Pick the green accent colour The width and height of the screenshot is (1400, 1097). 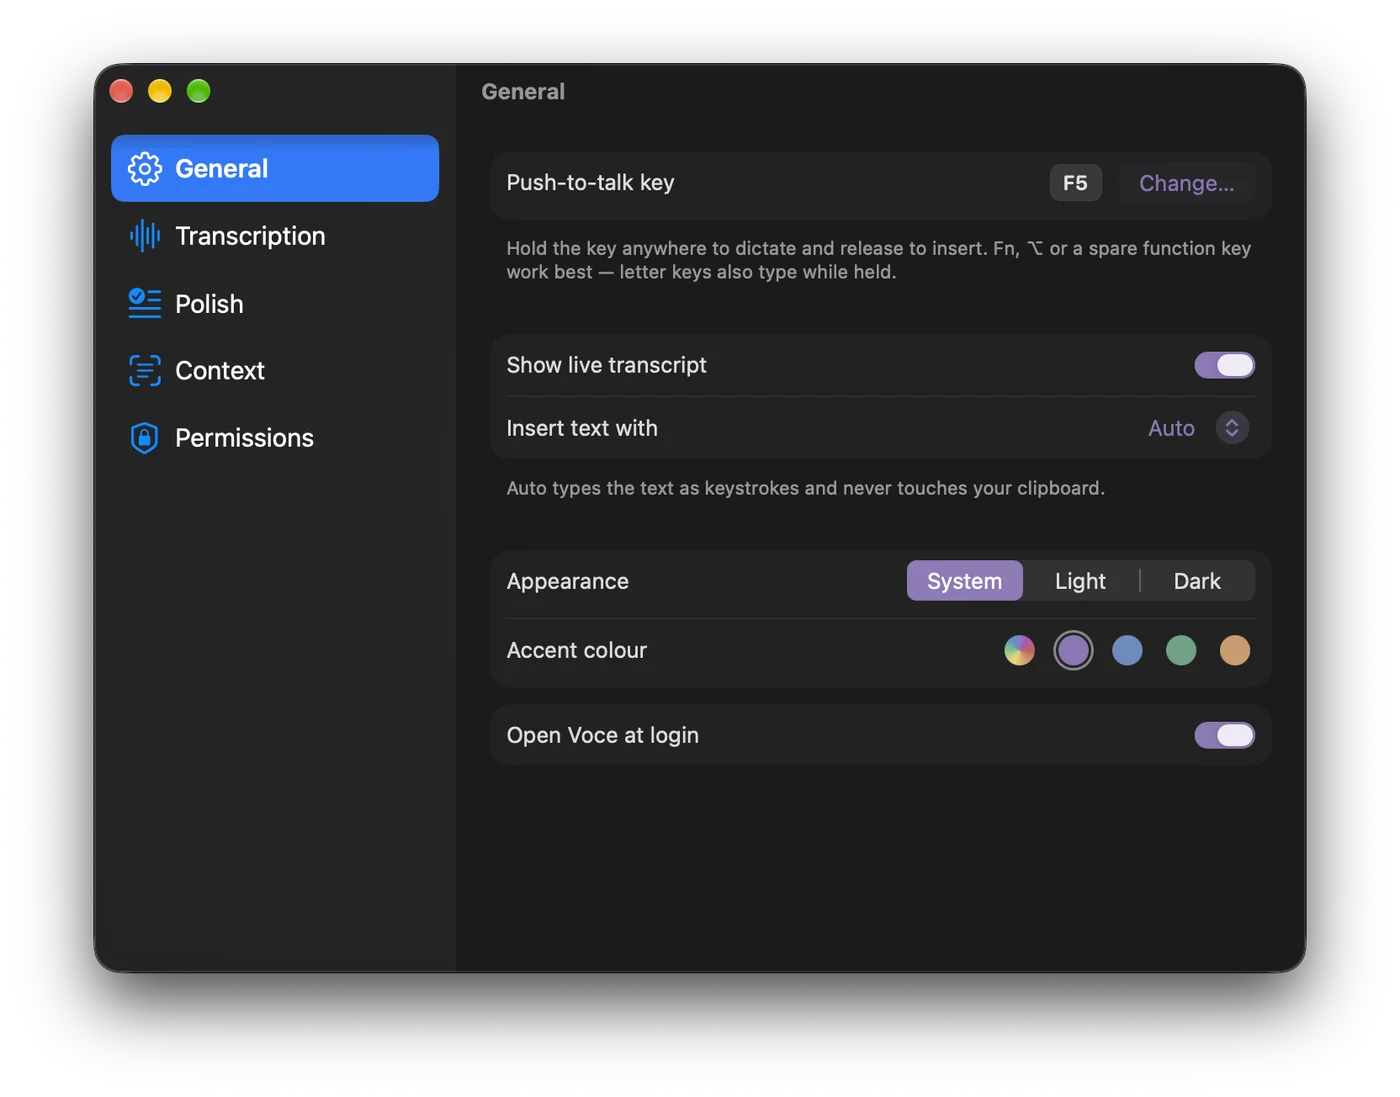(x=1181, y=650)
